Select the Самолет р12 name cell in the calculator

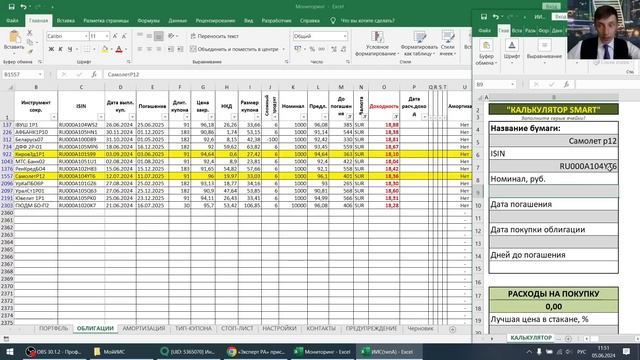click(x=553, y=141)
